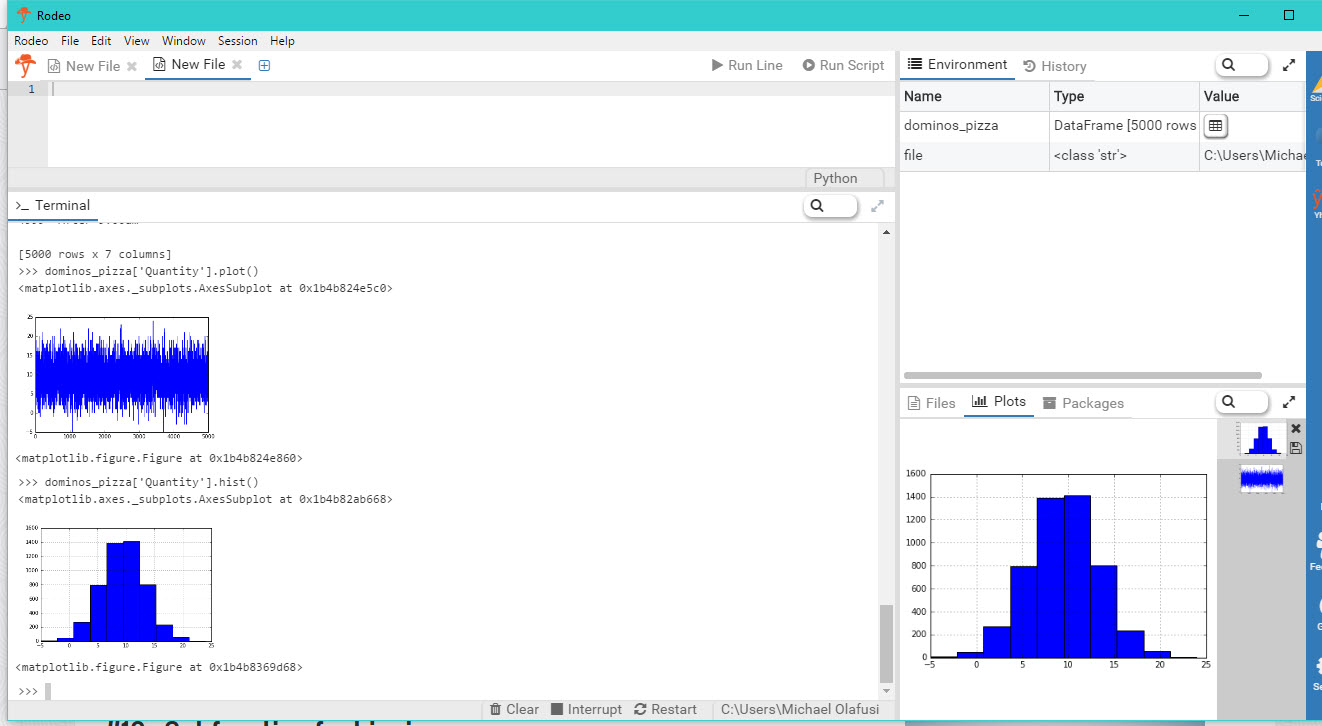
Task: Clear the terminal output
Action: coord(513,709)
